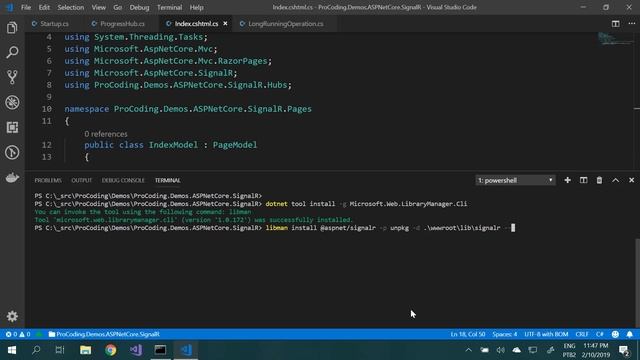
Task: Click the feedback smiley icon
Action: point(615,334)
